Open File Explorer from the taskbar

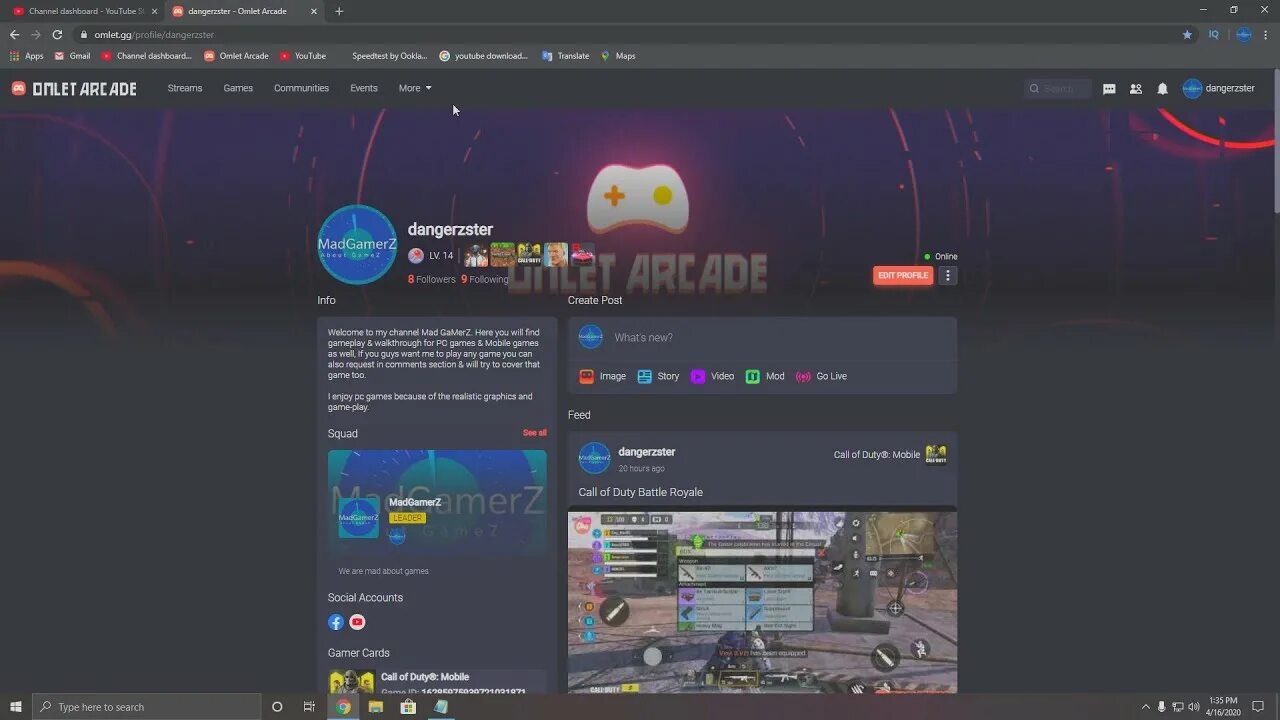pyautogui.click(x=376, y=706)
